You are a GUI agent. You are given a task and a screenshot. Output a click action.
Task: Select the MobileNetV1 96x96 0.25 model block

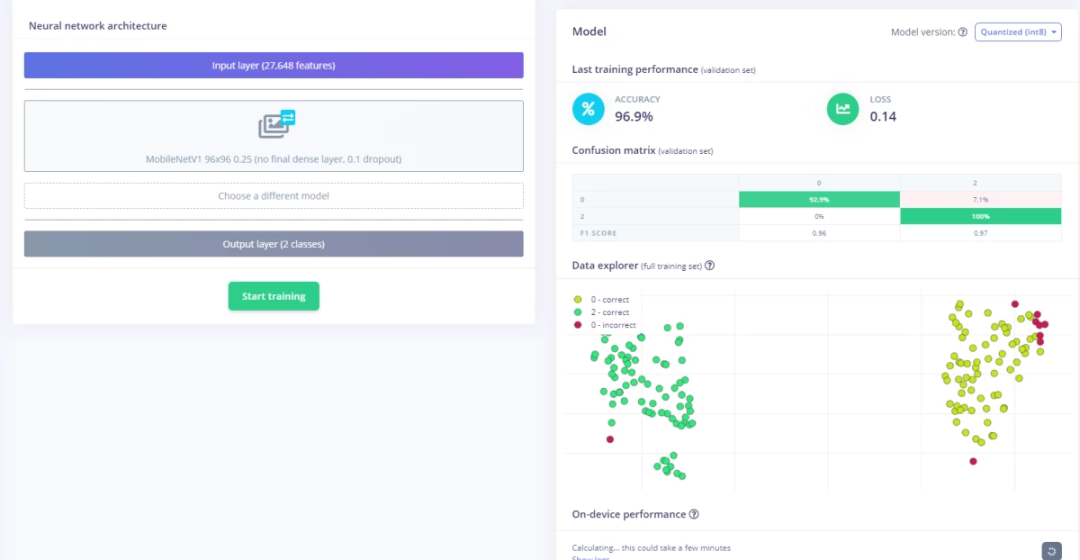coord(273,138)
